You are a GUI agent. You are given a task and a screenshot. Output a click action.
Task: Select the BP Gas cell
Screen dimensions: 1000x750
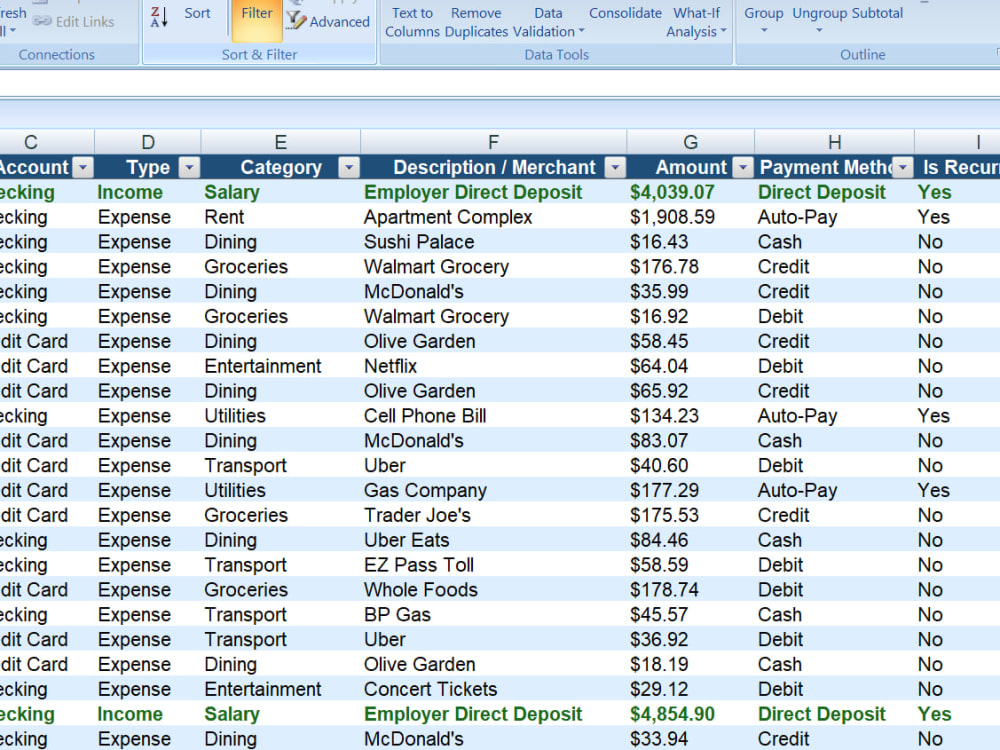pos(494,615)
